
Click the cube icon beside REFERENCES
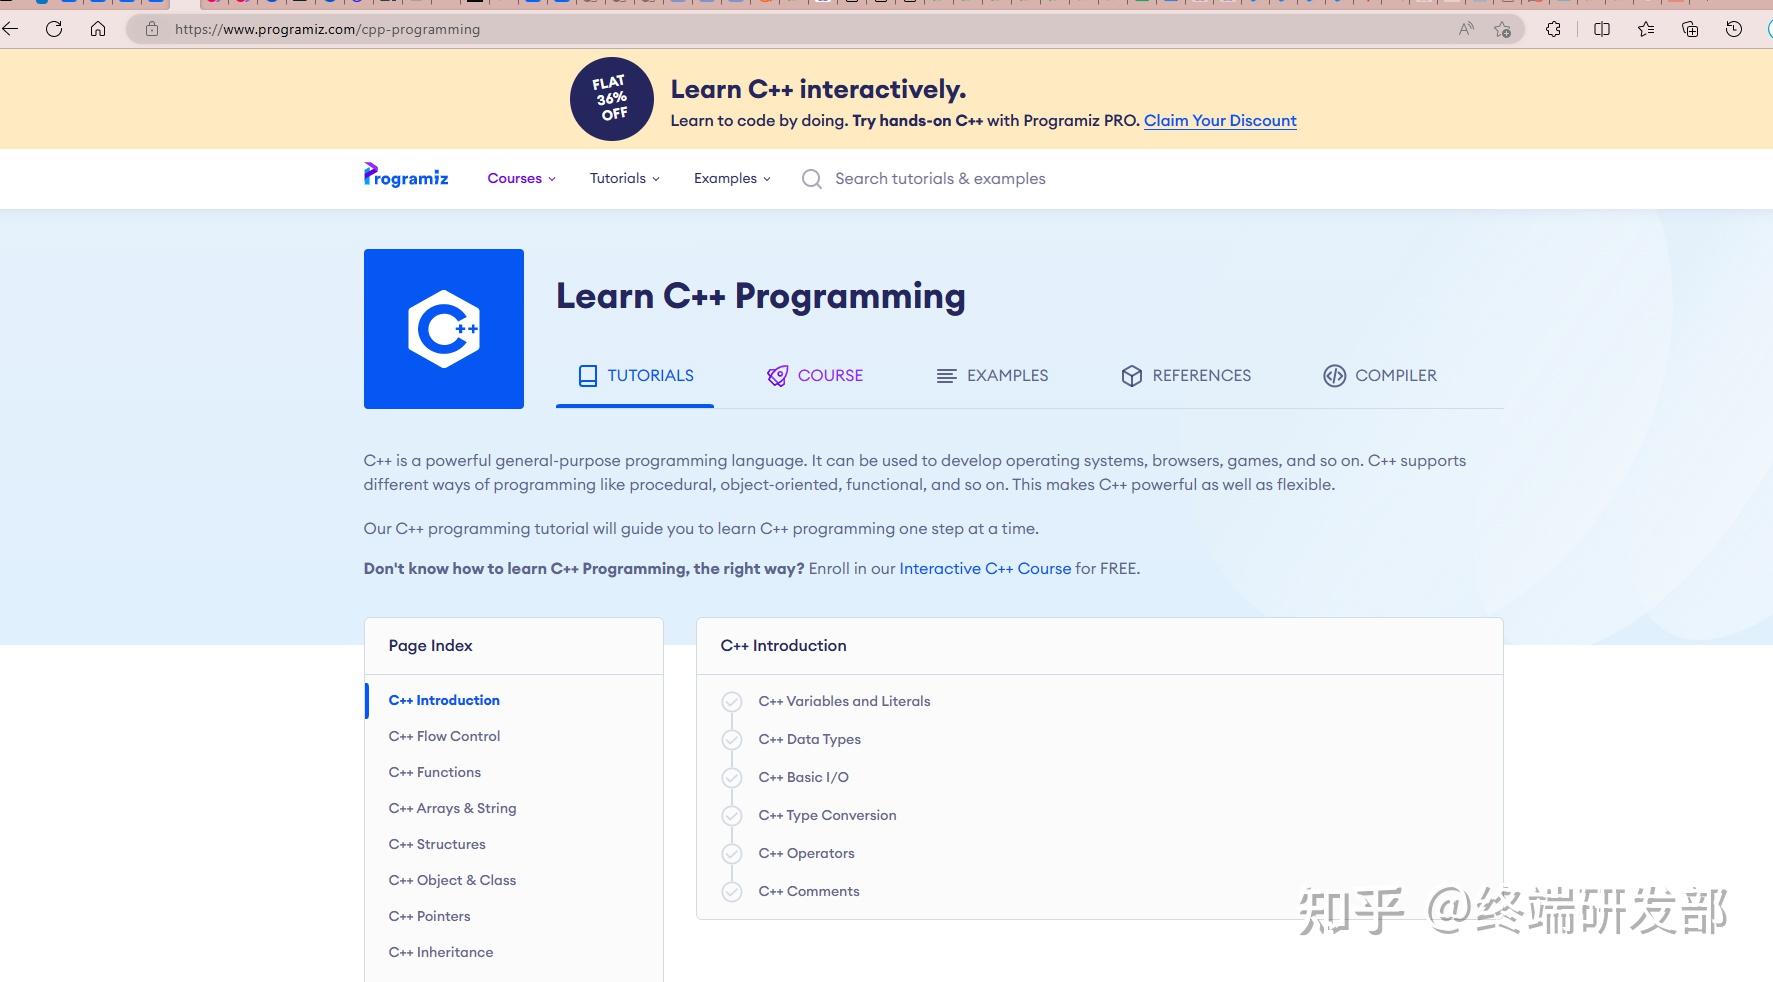pos(1132,376)
